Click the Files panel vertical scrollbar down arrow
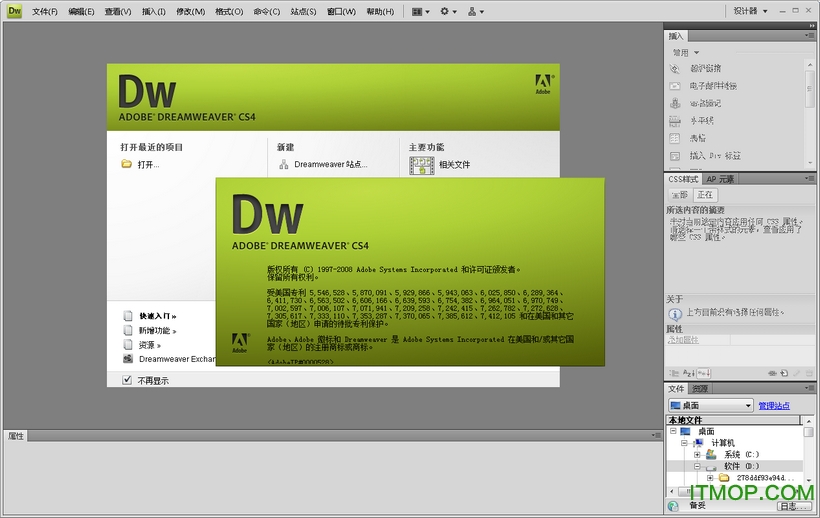This screenshot has height=518, width=820. point(809,480)
